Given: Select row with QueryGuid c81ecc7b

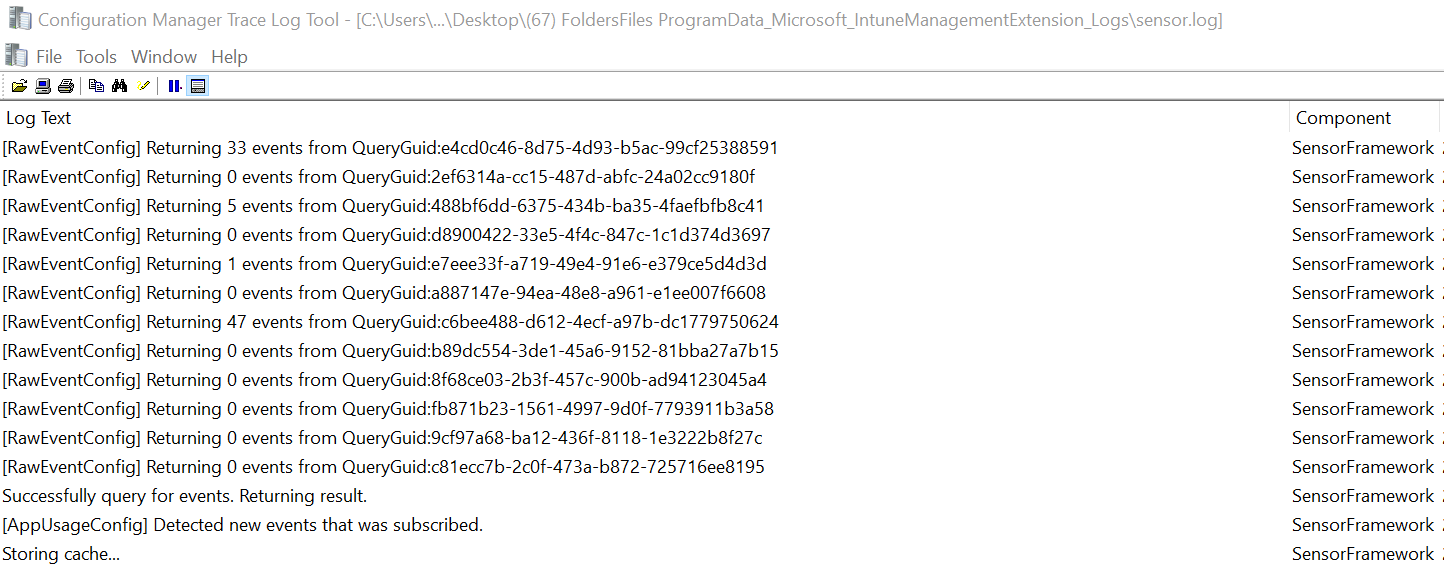Looking at the screenshot, I should tap(722, 467).
